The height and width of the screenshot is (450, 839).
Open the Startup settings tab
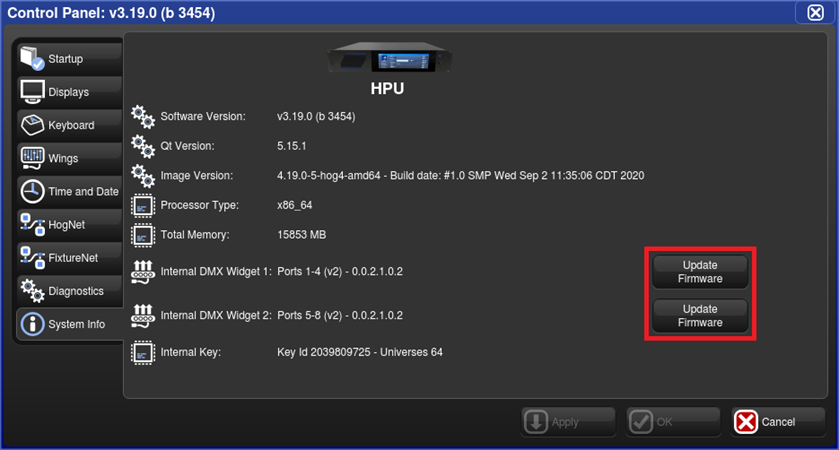70,59
